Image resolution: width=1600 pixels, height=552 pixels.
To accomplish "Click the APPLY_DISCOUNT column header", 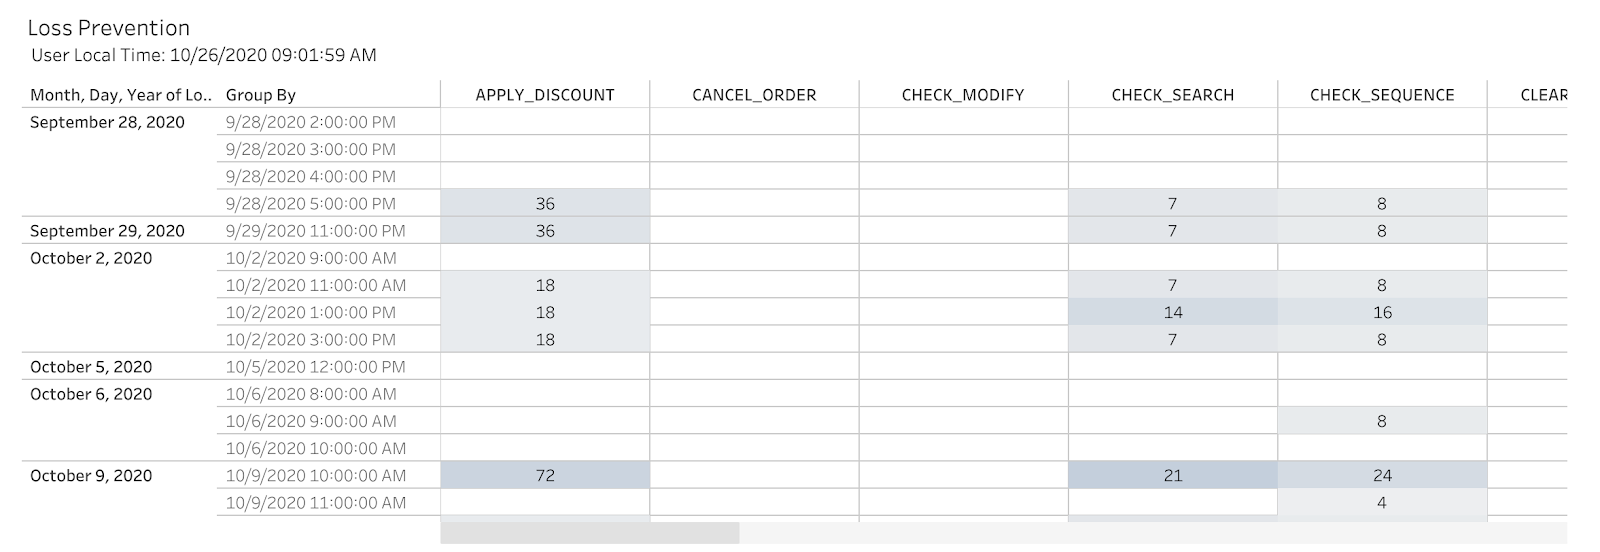I will [x=544, y=95].
